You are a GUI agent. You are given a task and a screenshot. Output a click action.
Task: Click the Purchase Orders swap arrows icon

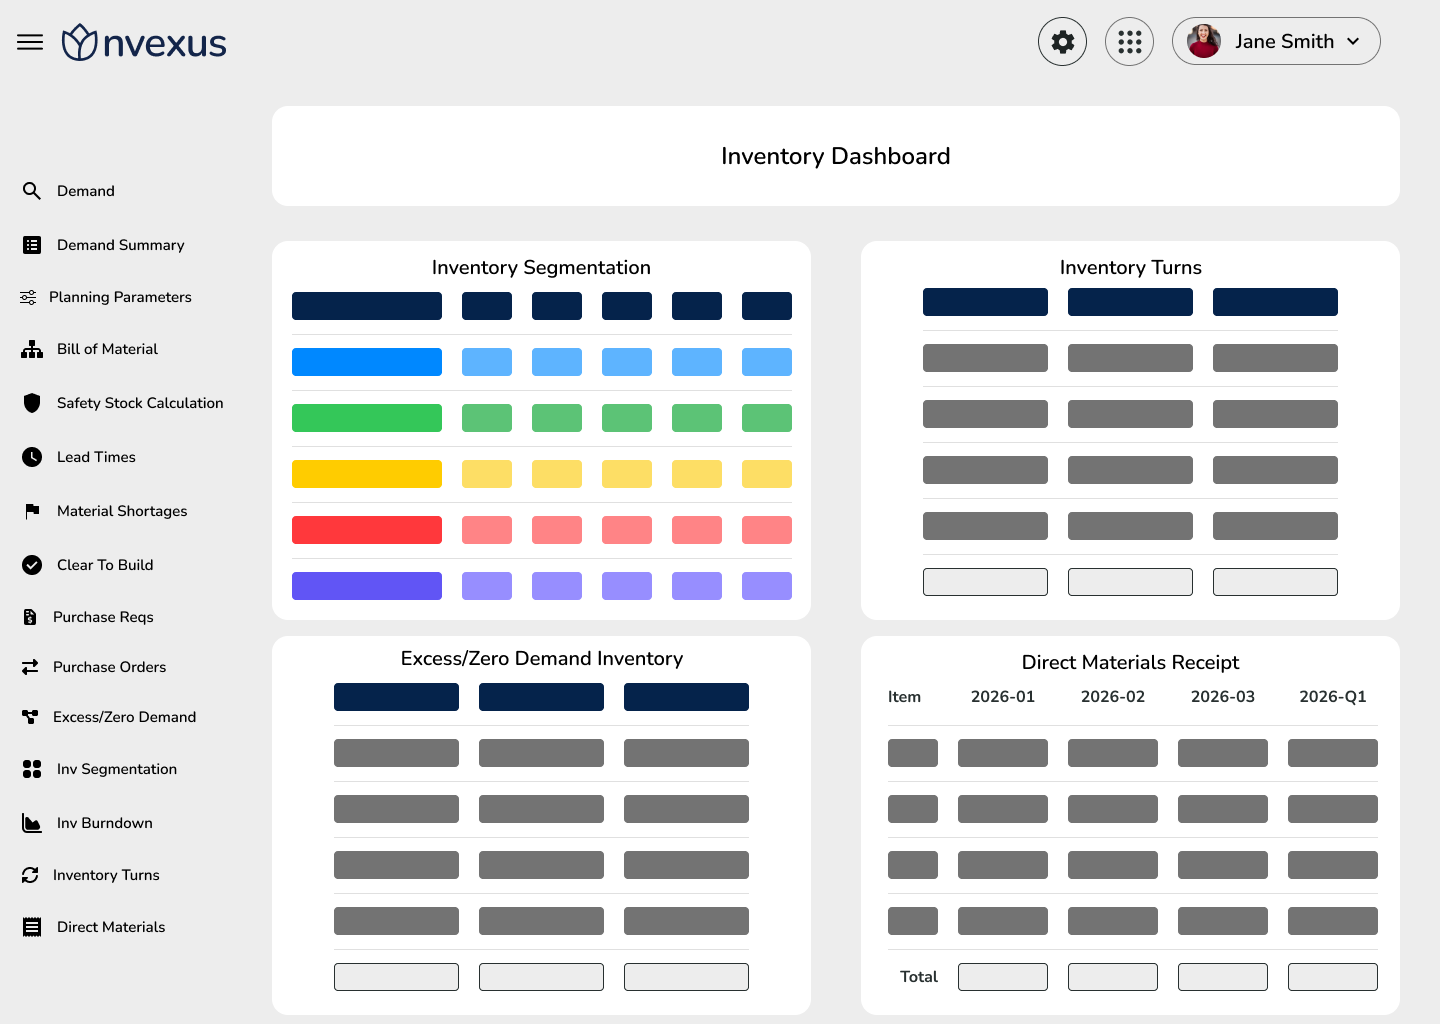click(30, 667)
